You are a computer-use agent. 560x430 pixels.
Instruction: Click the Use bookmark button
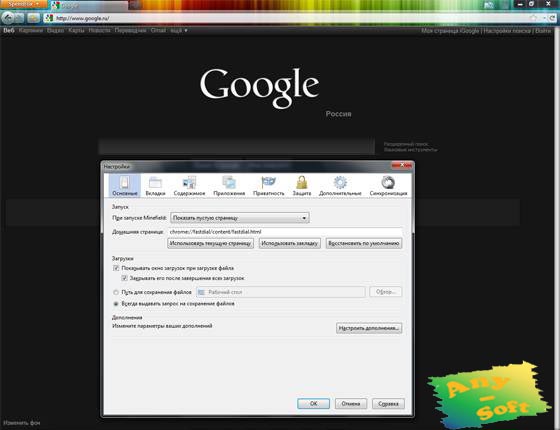click(290, 243)
